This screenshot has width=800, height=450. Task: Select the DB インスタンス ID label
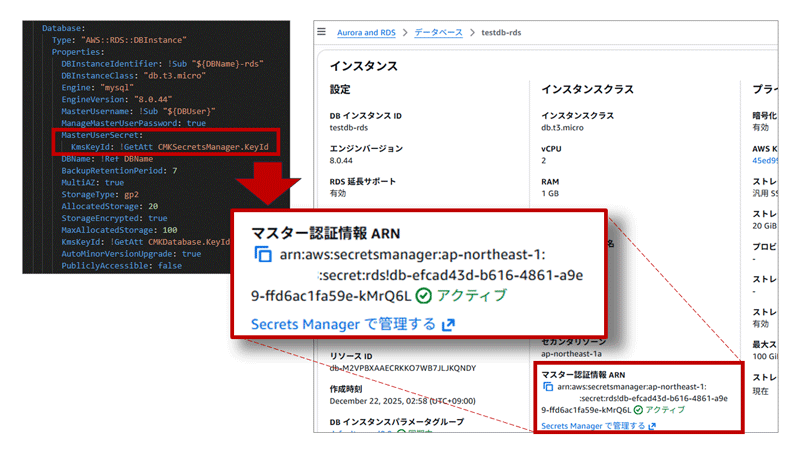point(365,116)
